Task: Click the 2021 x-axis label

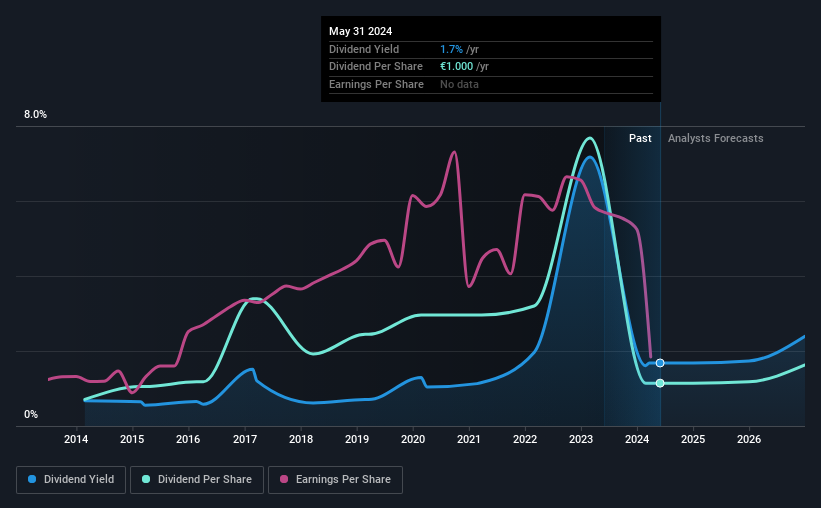Action: coord(469,439)
